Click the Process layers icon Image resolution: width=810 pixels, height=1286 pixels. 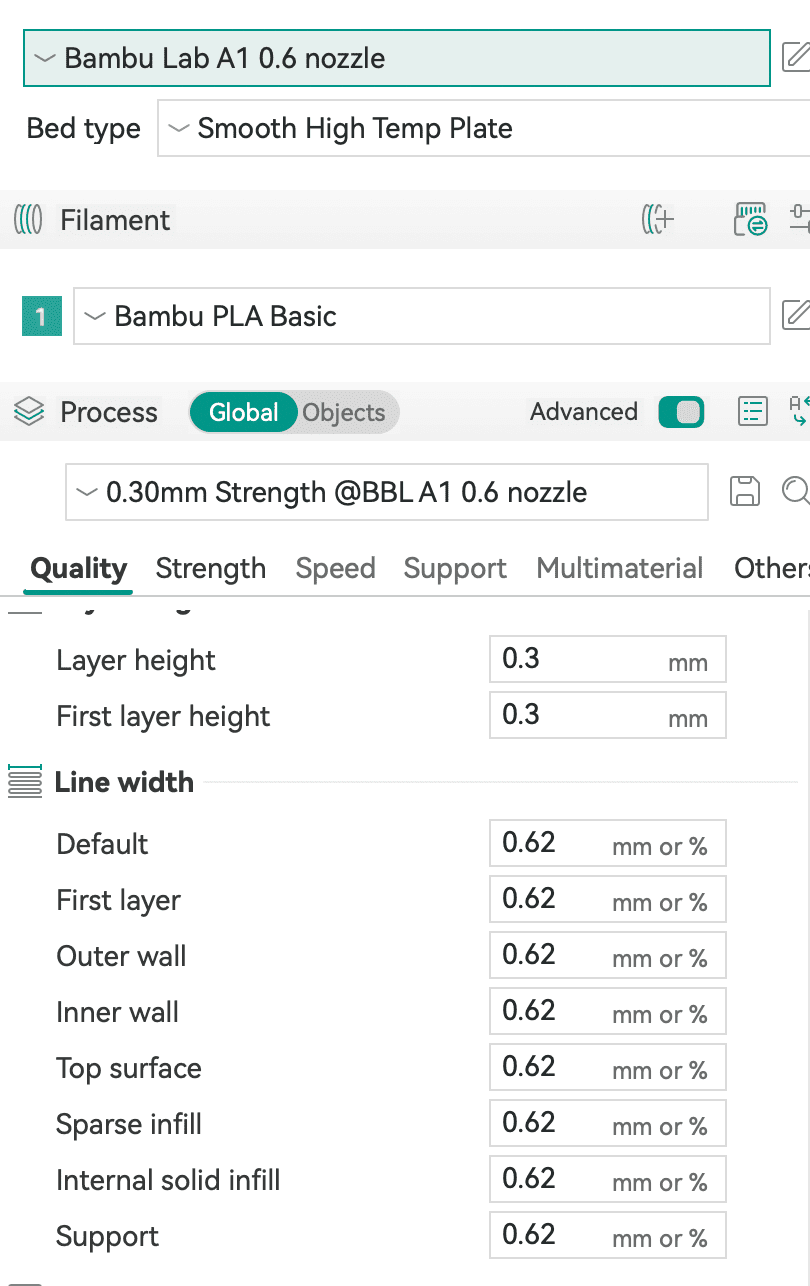(30, 412)
